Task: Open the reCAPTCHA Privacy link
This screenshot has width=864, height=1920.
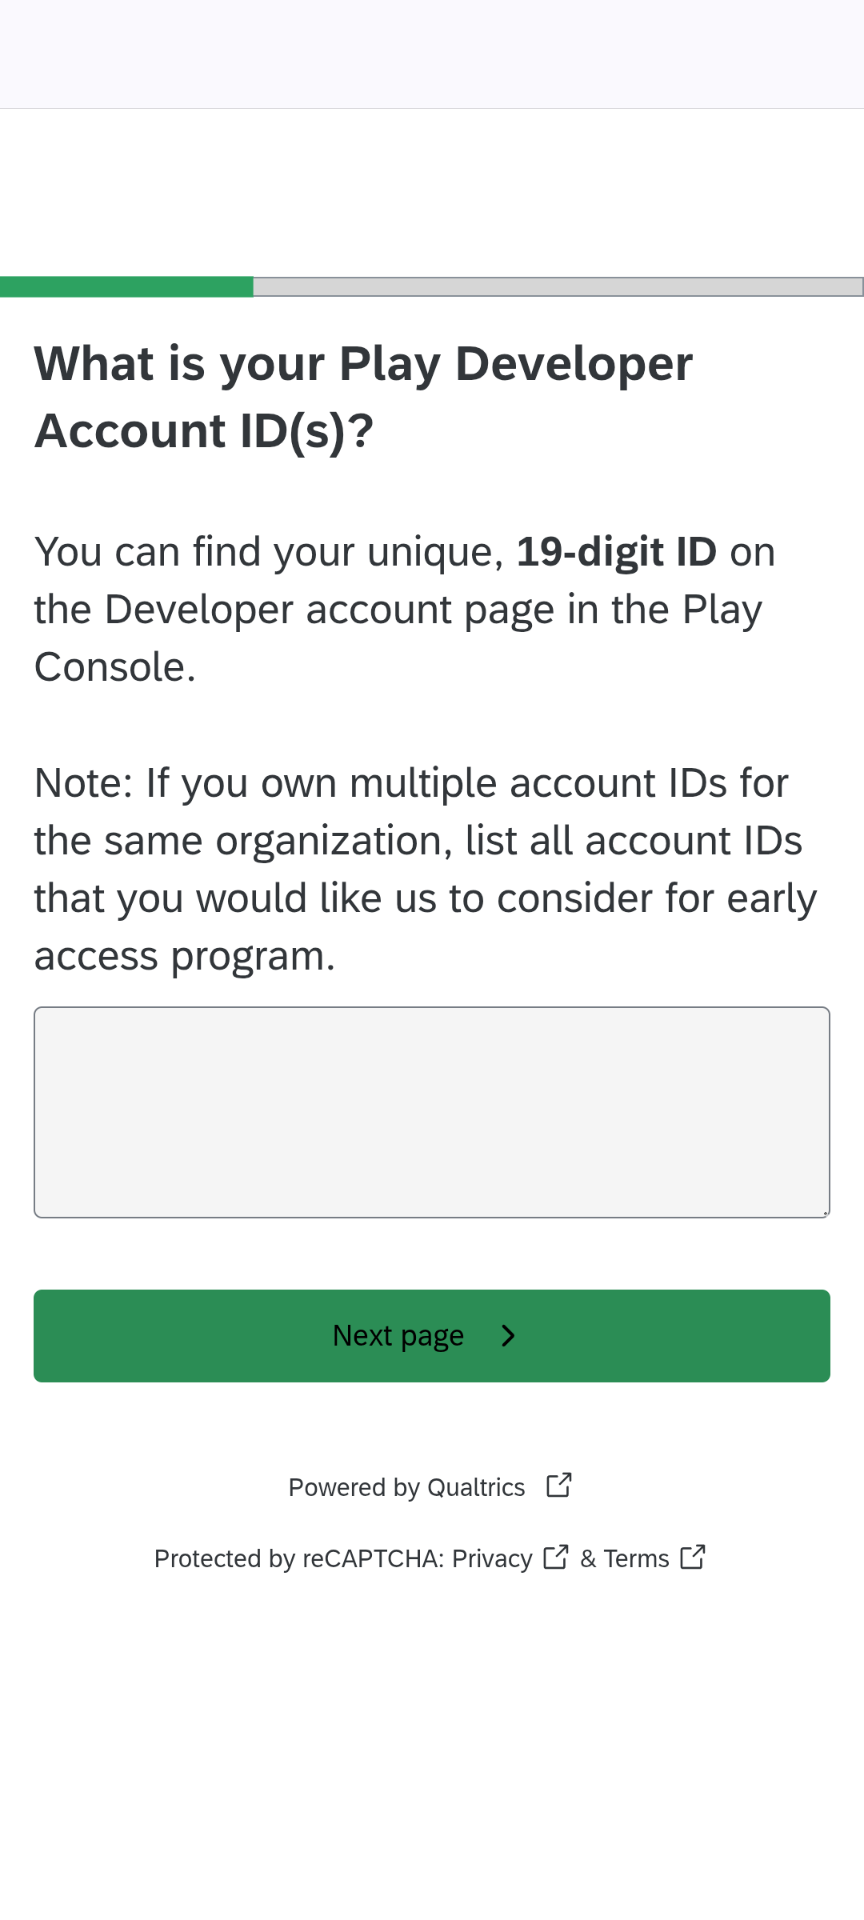Action: pyautogui.click(x=492, y=1559)
